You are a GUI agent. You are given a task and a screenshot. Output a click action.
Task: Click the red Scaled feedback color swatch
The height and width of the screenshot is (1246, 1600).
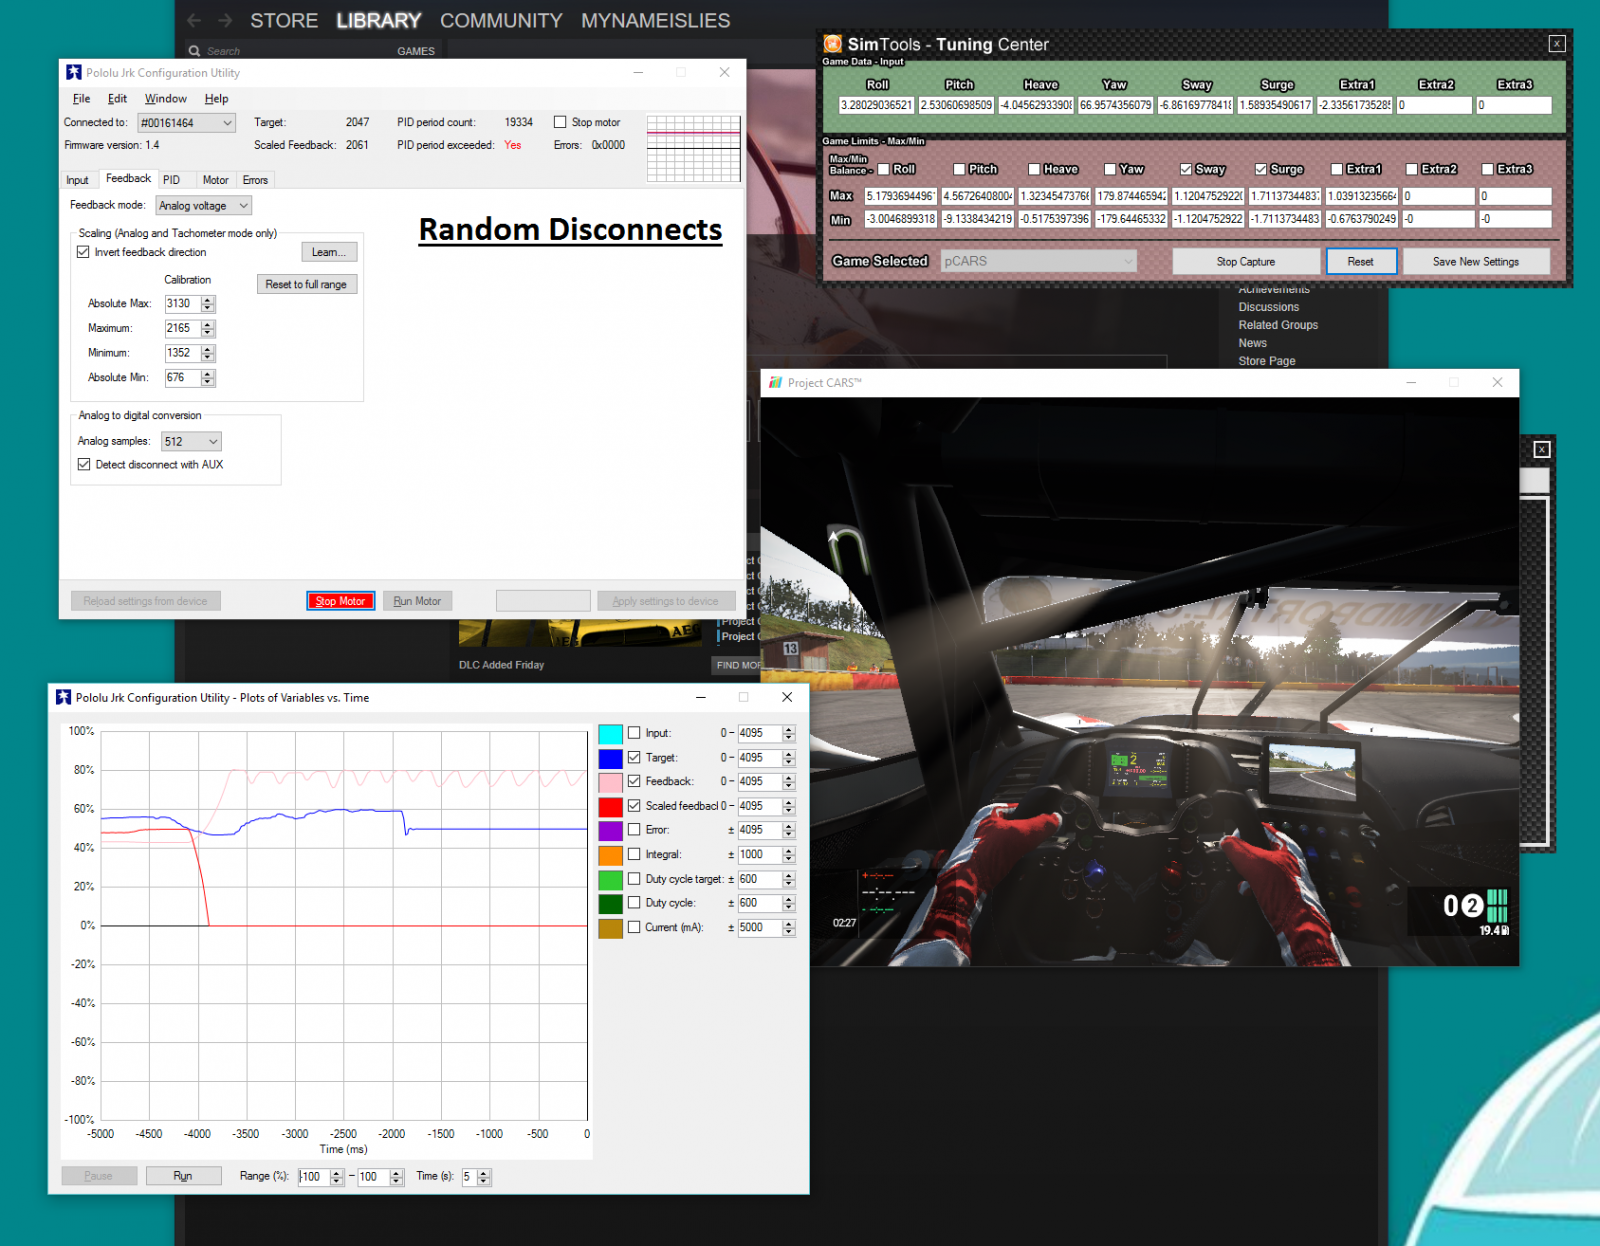[610, 806]
